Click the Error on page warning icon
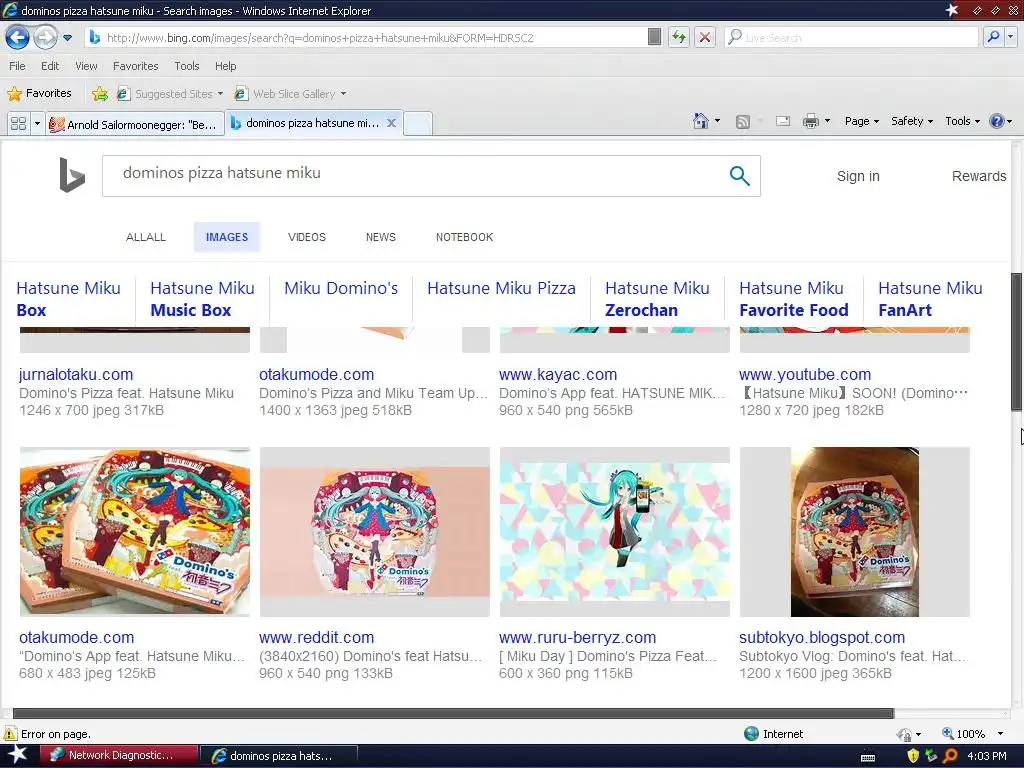 click(x=10, y=733)
